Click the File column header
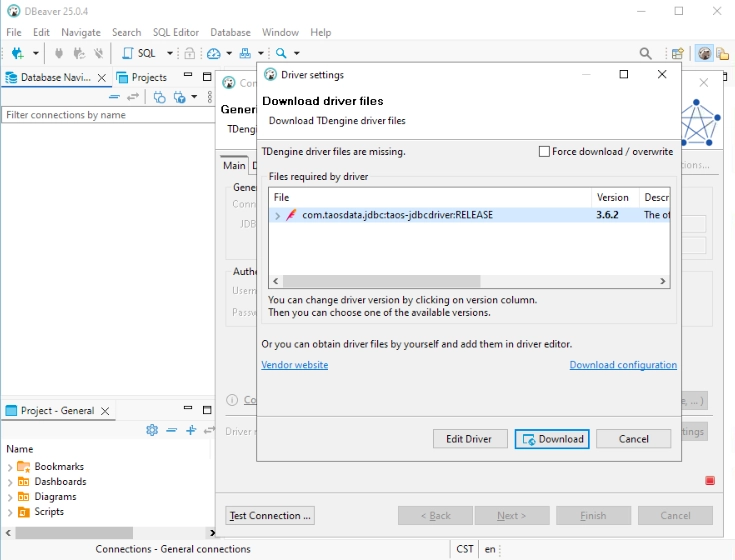The height and width of the screenshot is (560, 735). pyautogui.click(x=430, y=197)
